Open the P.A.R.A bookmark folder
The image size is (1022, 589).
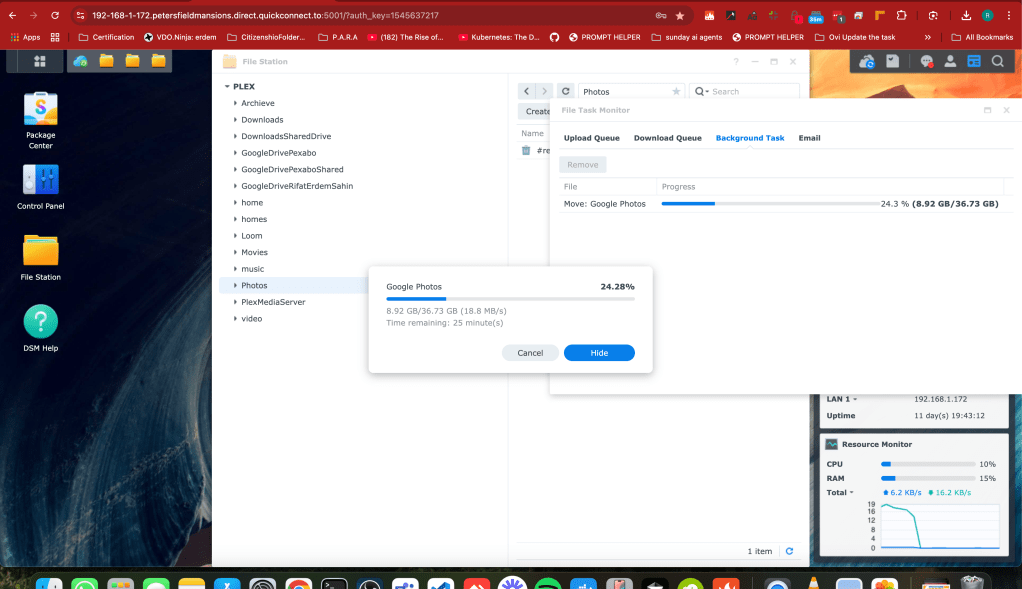pos(338,37)
